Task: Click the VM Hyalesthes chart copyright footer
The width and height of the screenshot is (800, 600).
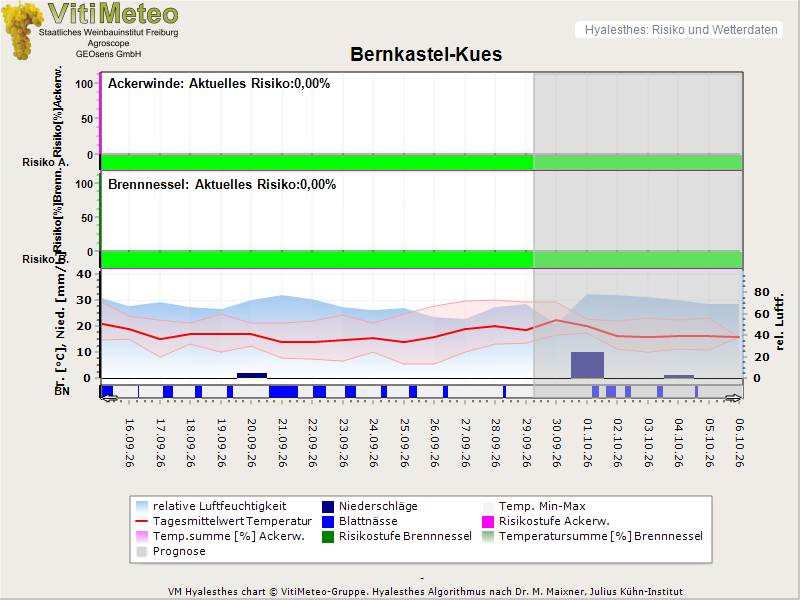Action: pyautogui.click(x=425, y=592)
